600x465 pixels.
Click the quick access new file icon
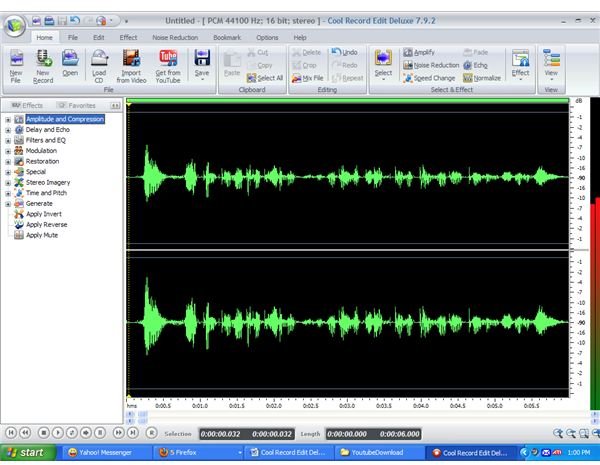coord(36,21)
